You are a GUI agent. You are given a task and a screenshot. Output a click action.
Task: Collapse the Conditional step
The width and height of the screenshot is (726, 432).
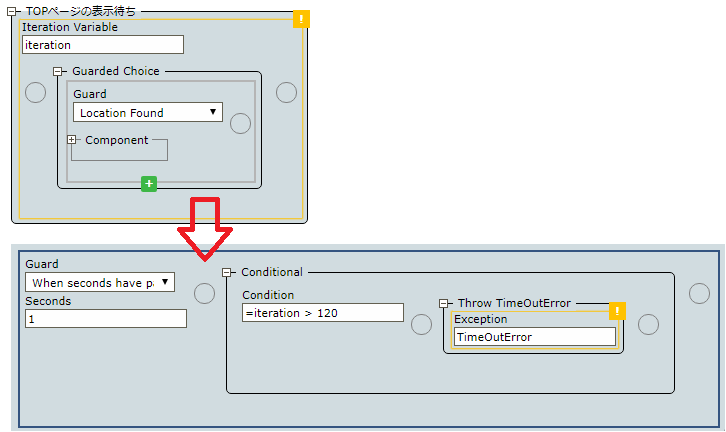pyautogui.click(x=226, y=272)
